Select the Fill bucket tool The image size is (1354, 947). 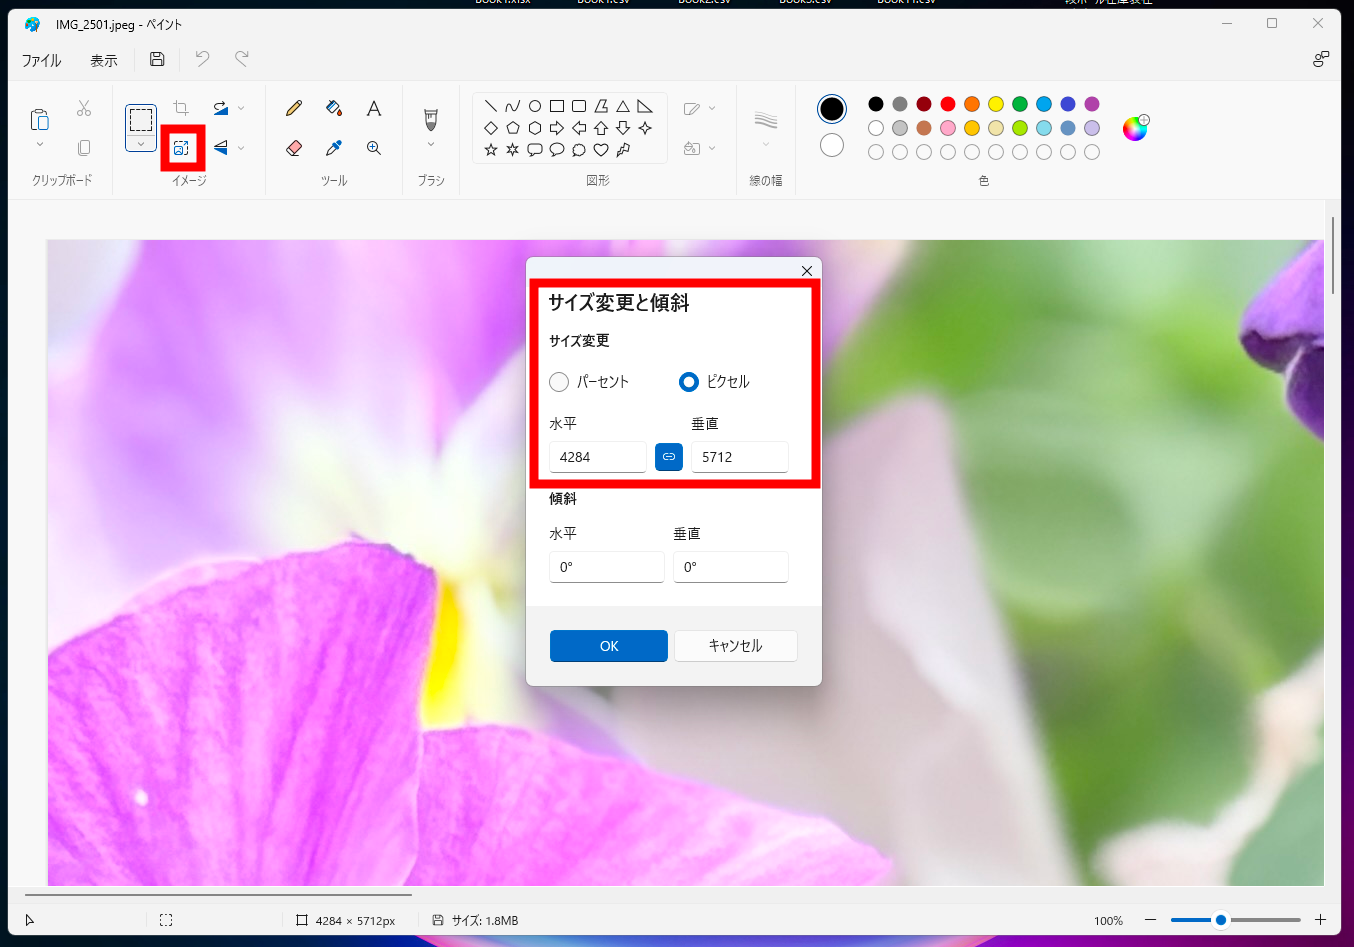334,108
